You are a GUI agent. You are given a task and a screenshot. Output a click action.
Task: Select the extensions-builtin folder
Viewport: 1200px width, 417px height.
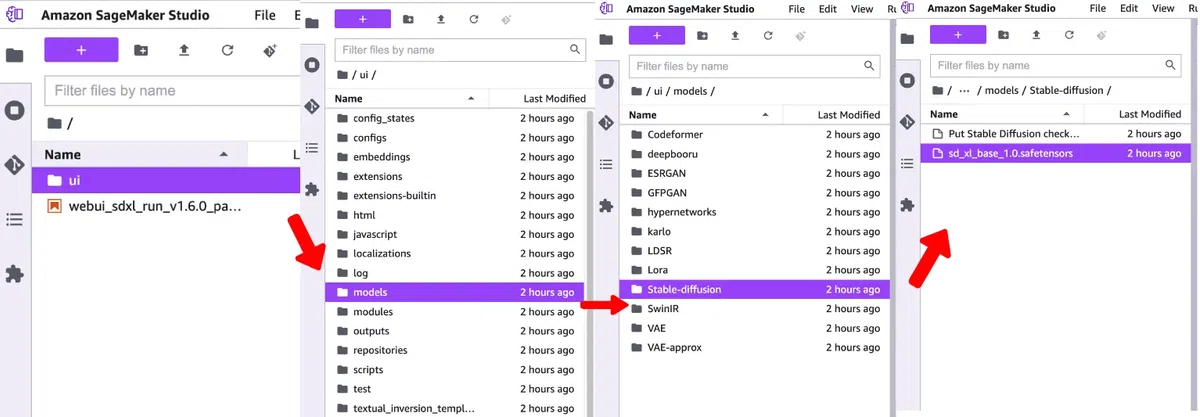[456, 195]
